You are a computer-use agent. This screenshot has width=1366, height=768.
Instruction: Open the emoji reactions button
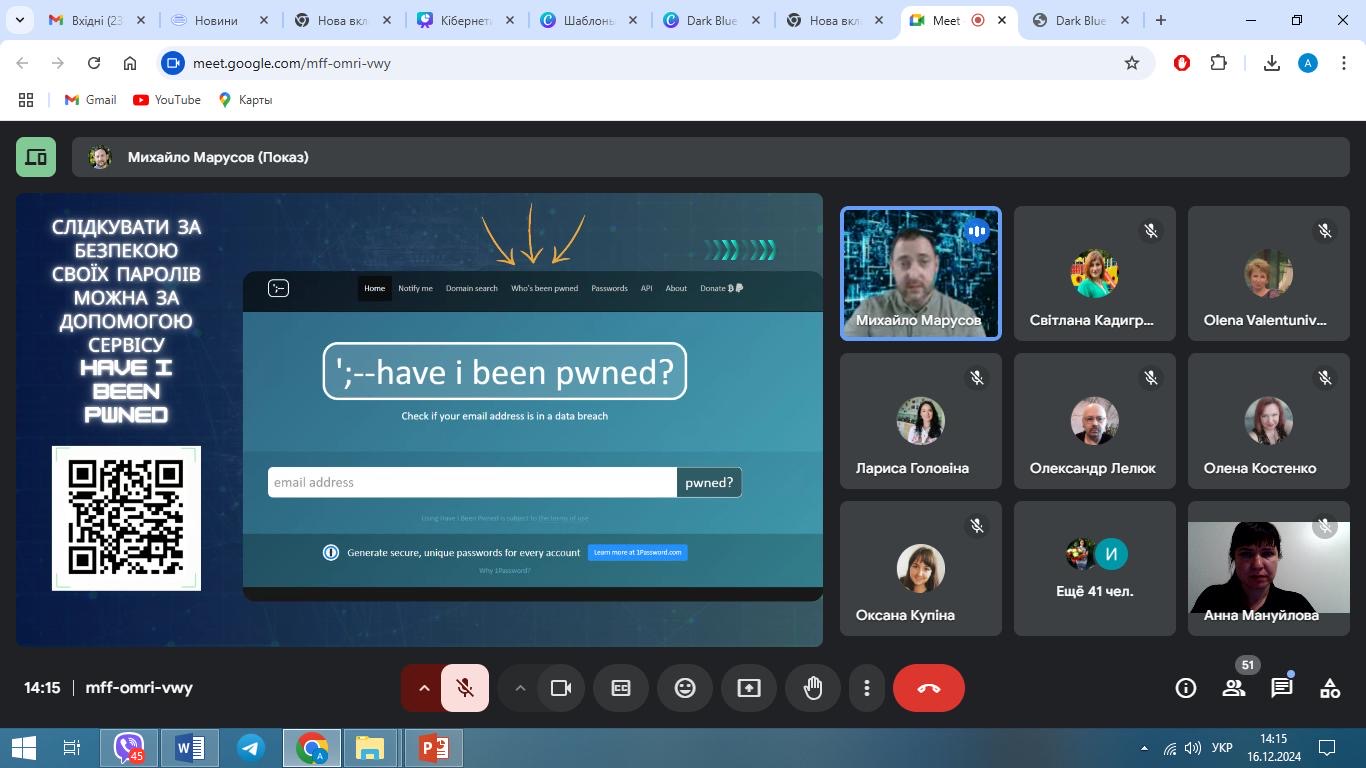point(685,688)
